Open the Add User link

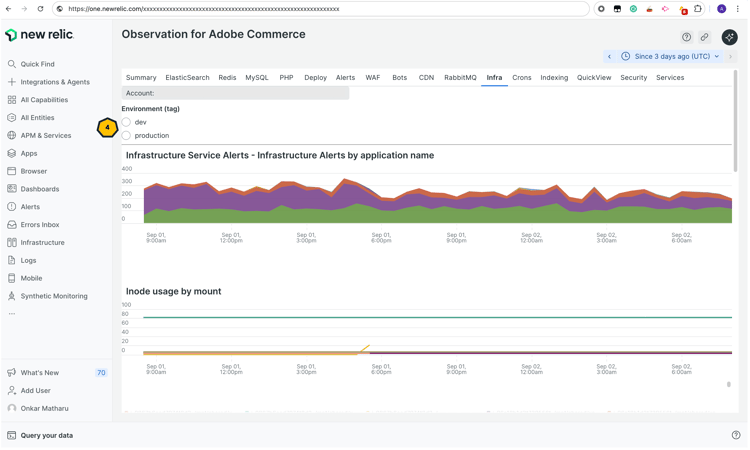point(35,391)
